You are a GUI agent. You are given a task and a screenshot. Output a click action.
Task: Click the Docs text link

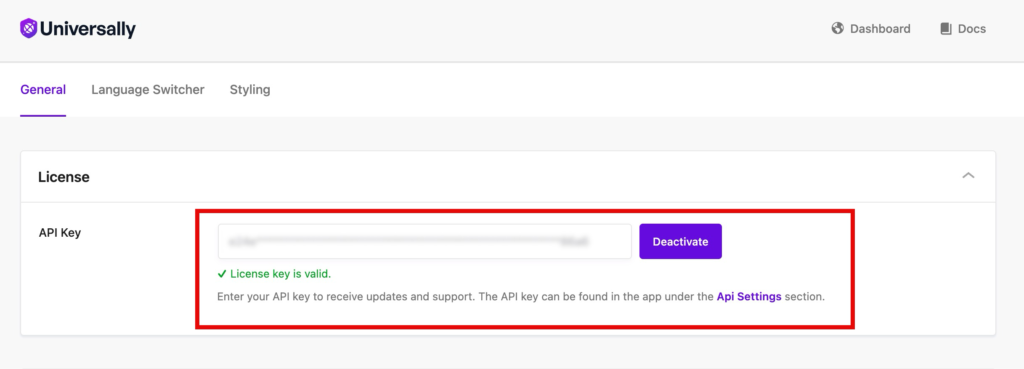pyautogui.click(x=972, y=29)
